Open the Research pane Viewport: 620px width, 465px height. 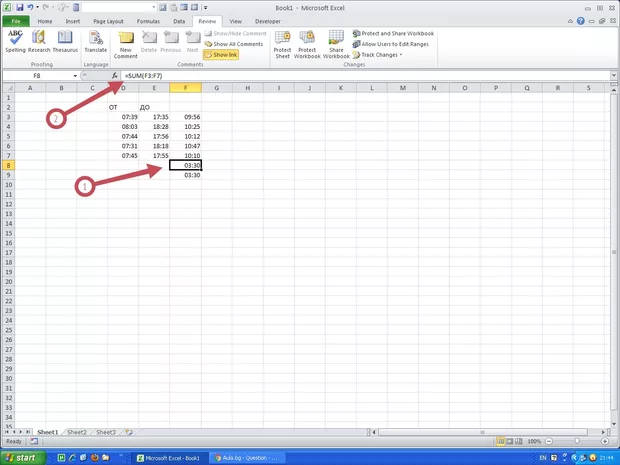[x=39, y=42]
